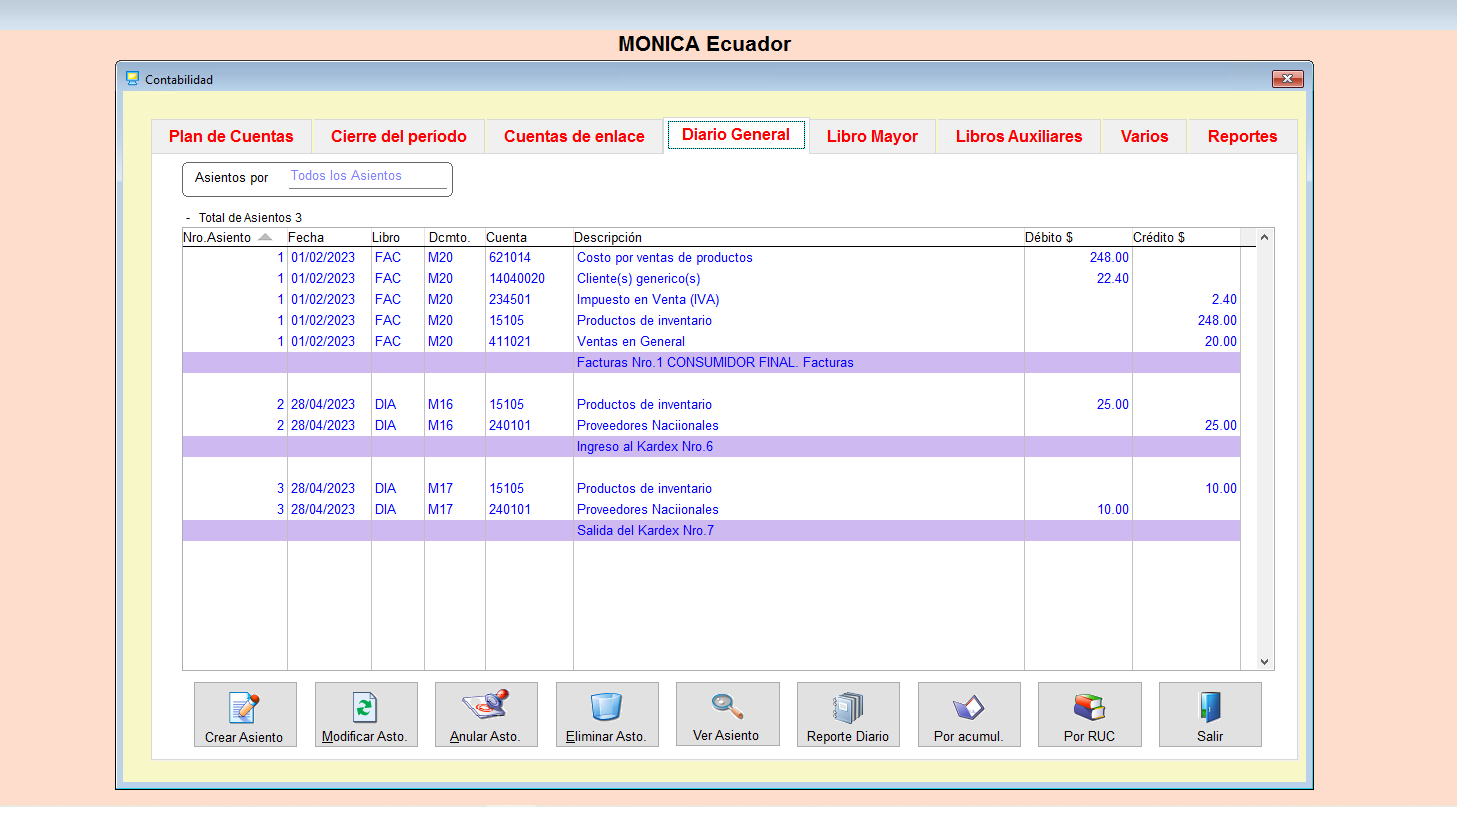Go to the Libro Mayor tab
1460x813 pixels.
click(x=872, y=137)
